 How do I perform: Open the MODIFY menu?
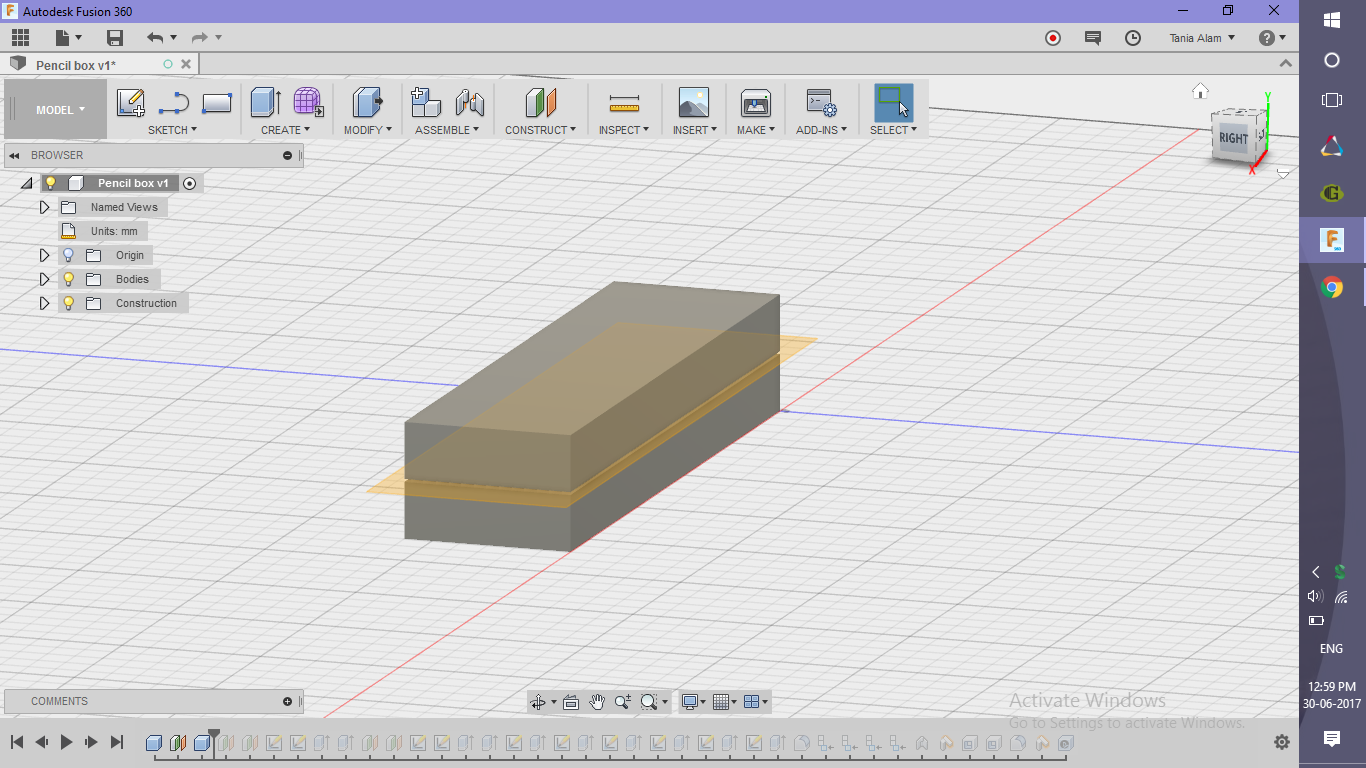367,130
